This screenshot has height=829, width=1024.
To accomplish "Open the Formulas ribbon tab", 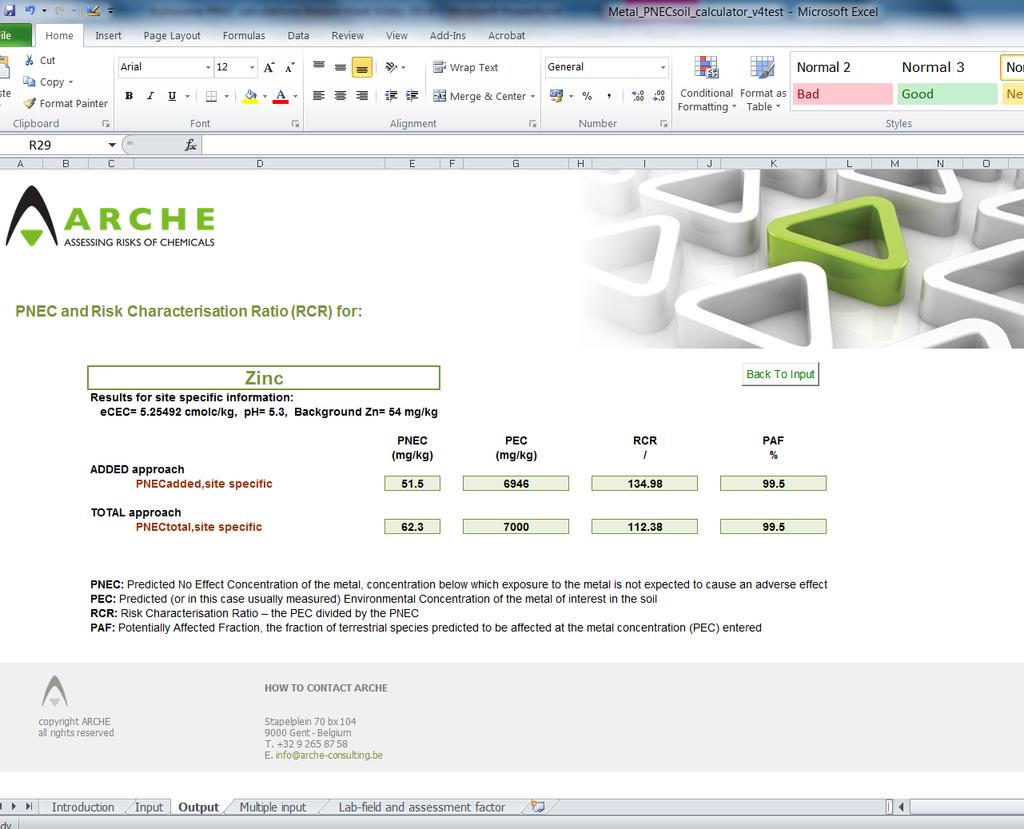I will (x=244, y=35).
